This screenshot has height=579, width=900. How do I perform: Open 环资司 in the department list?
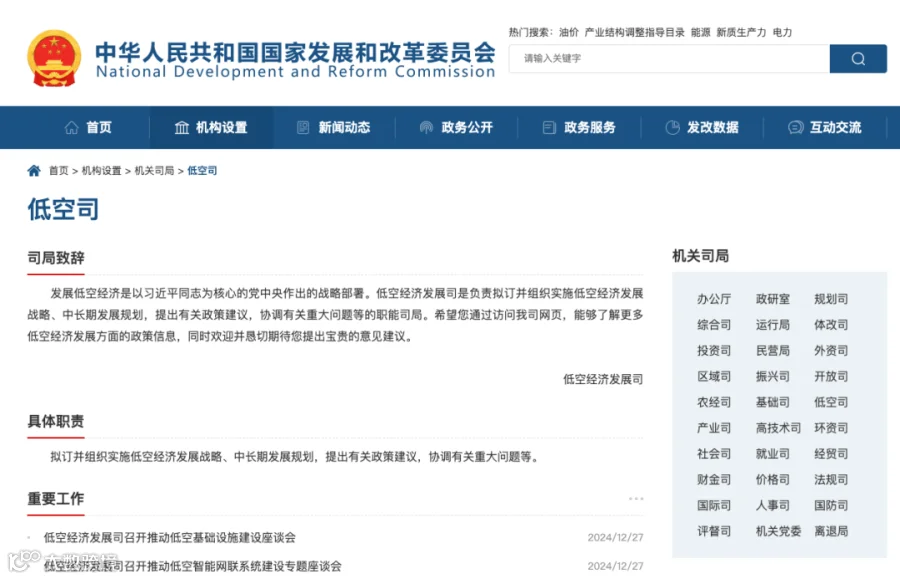(x=831, y=428)
